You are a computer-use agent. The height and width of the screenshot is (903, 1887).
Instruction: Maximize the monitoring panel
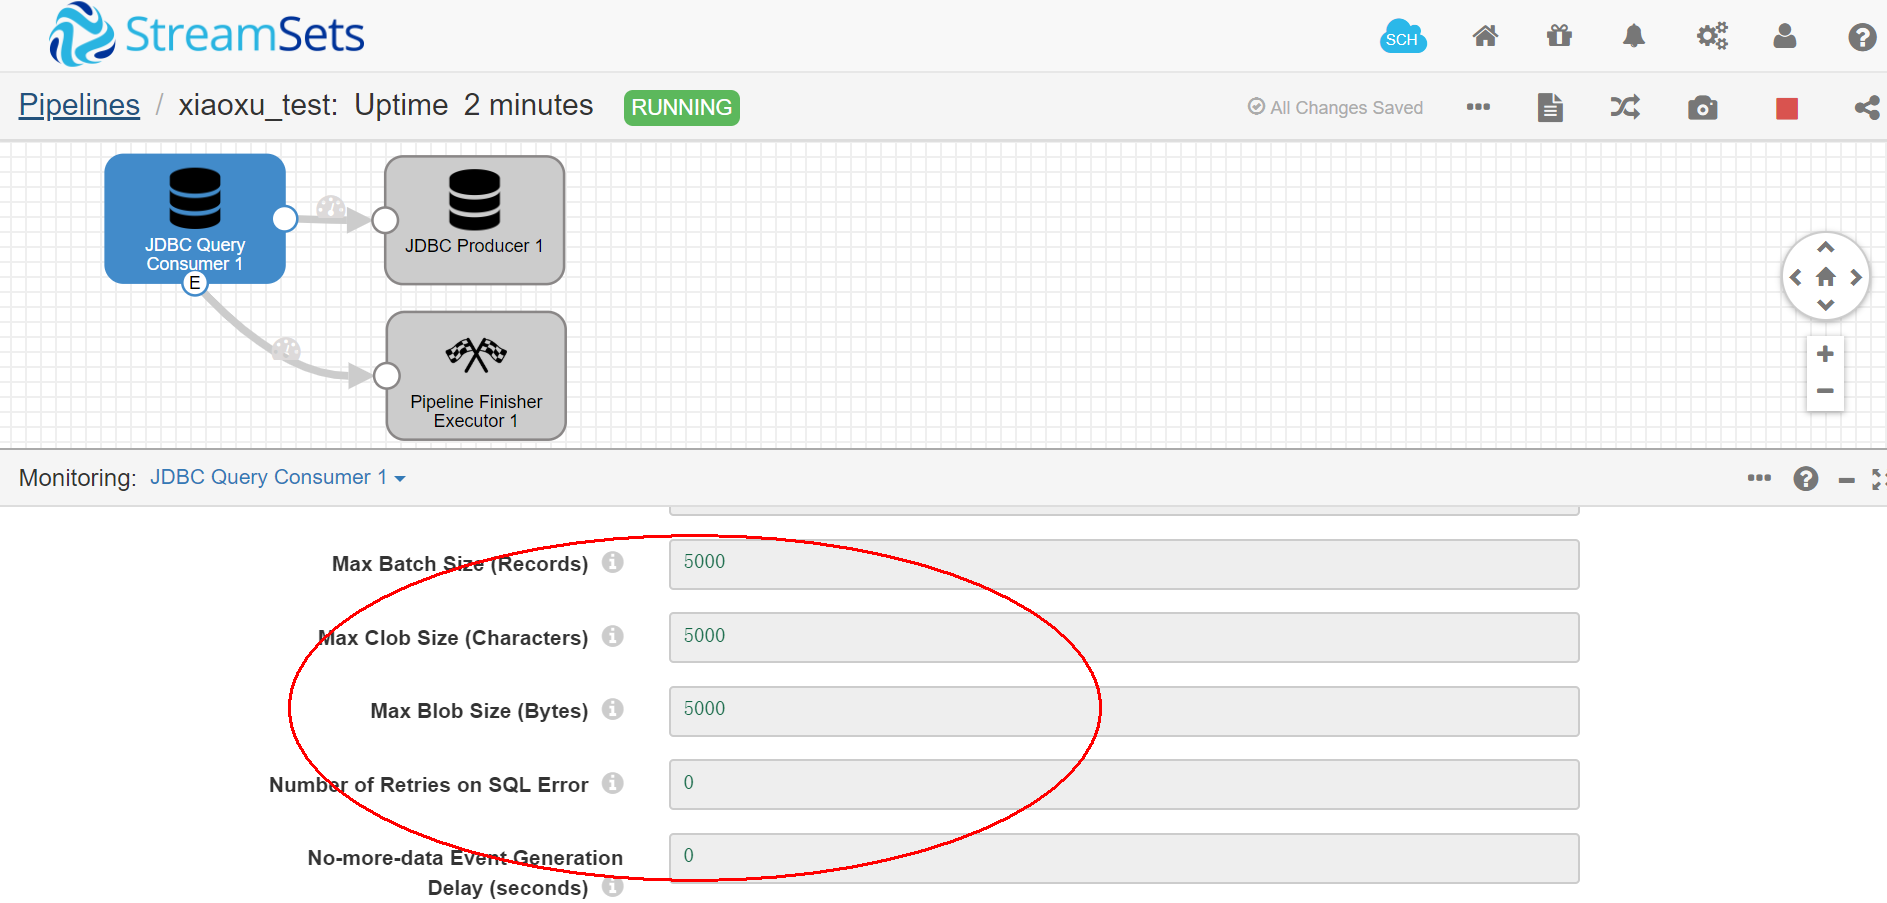click(1879, 480)
